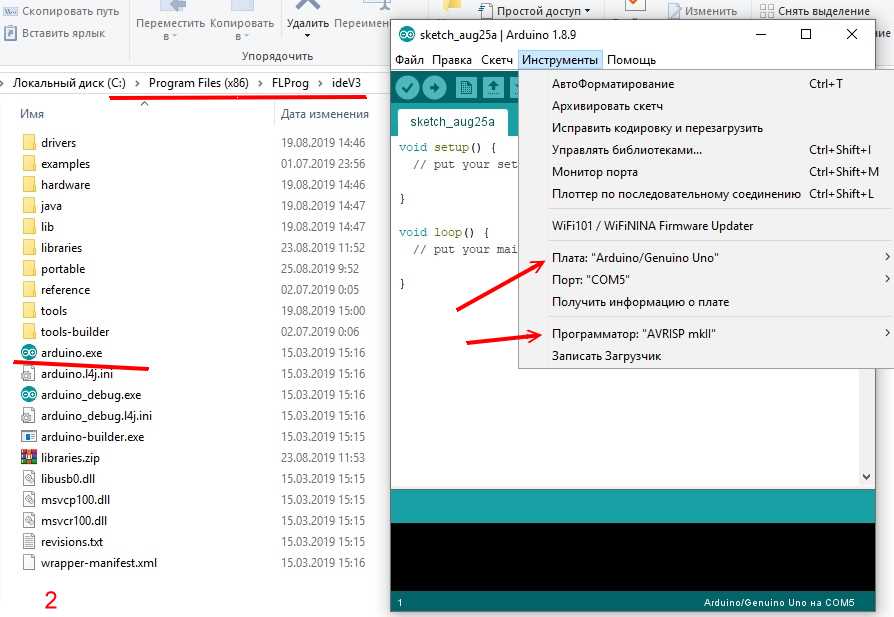
Task: Click the Verify checkmark button in Arduino toolbar
Action: [x=407, y=87]
